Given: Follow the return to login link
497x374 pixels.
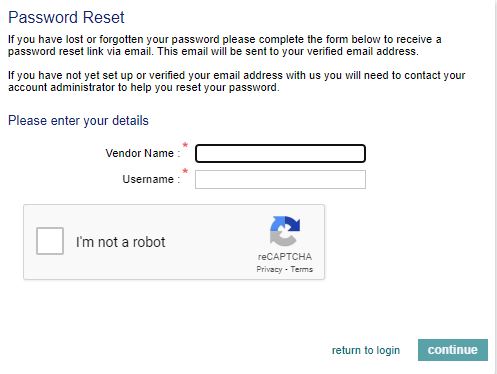Looking at the screenshot, I should pos(366,350).
